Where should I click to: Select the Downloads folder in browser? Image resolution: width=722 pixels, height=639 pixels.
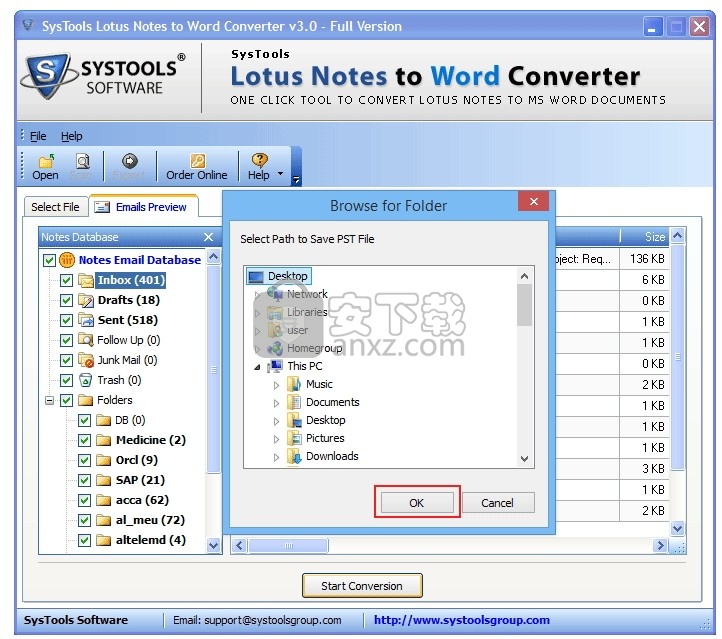tap(332, 456)
